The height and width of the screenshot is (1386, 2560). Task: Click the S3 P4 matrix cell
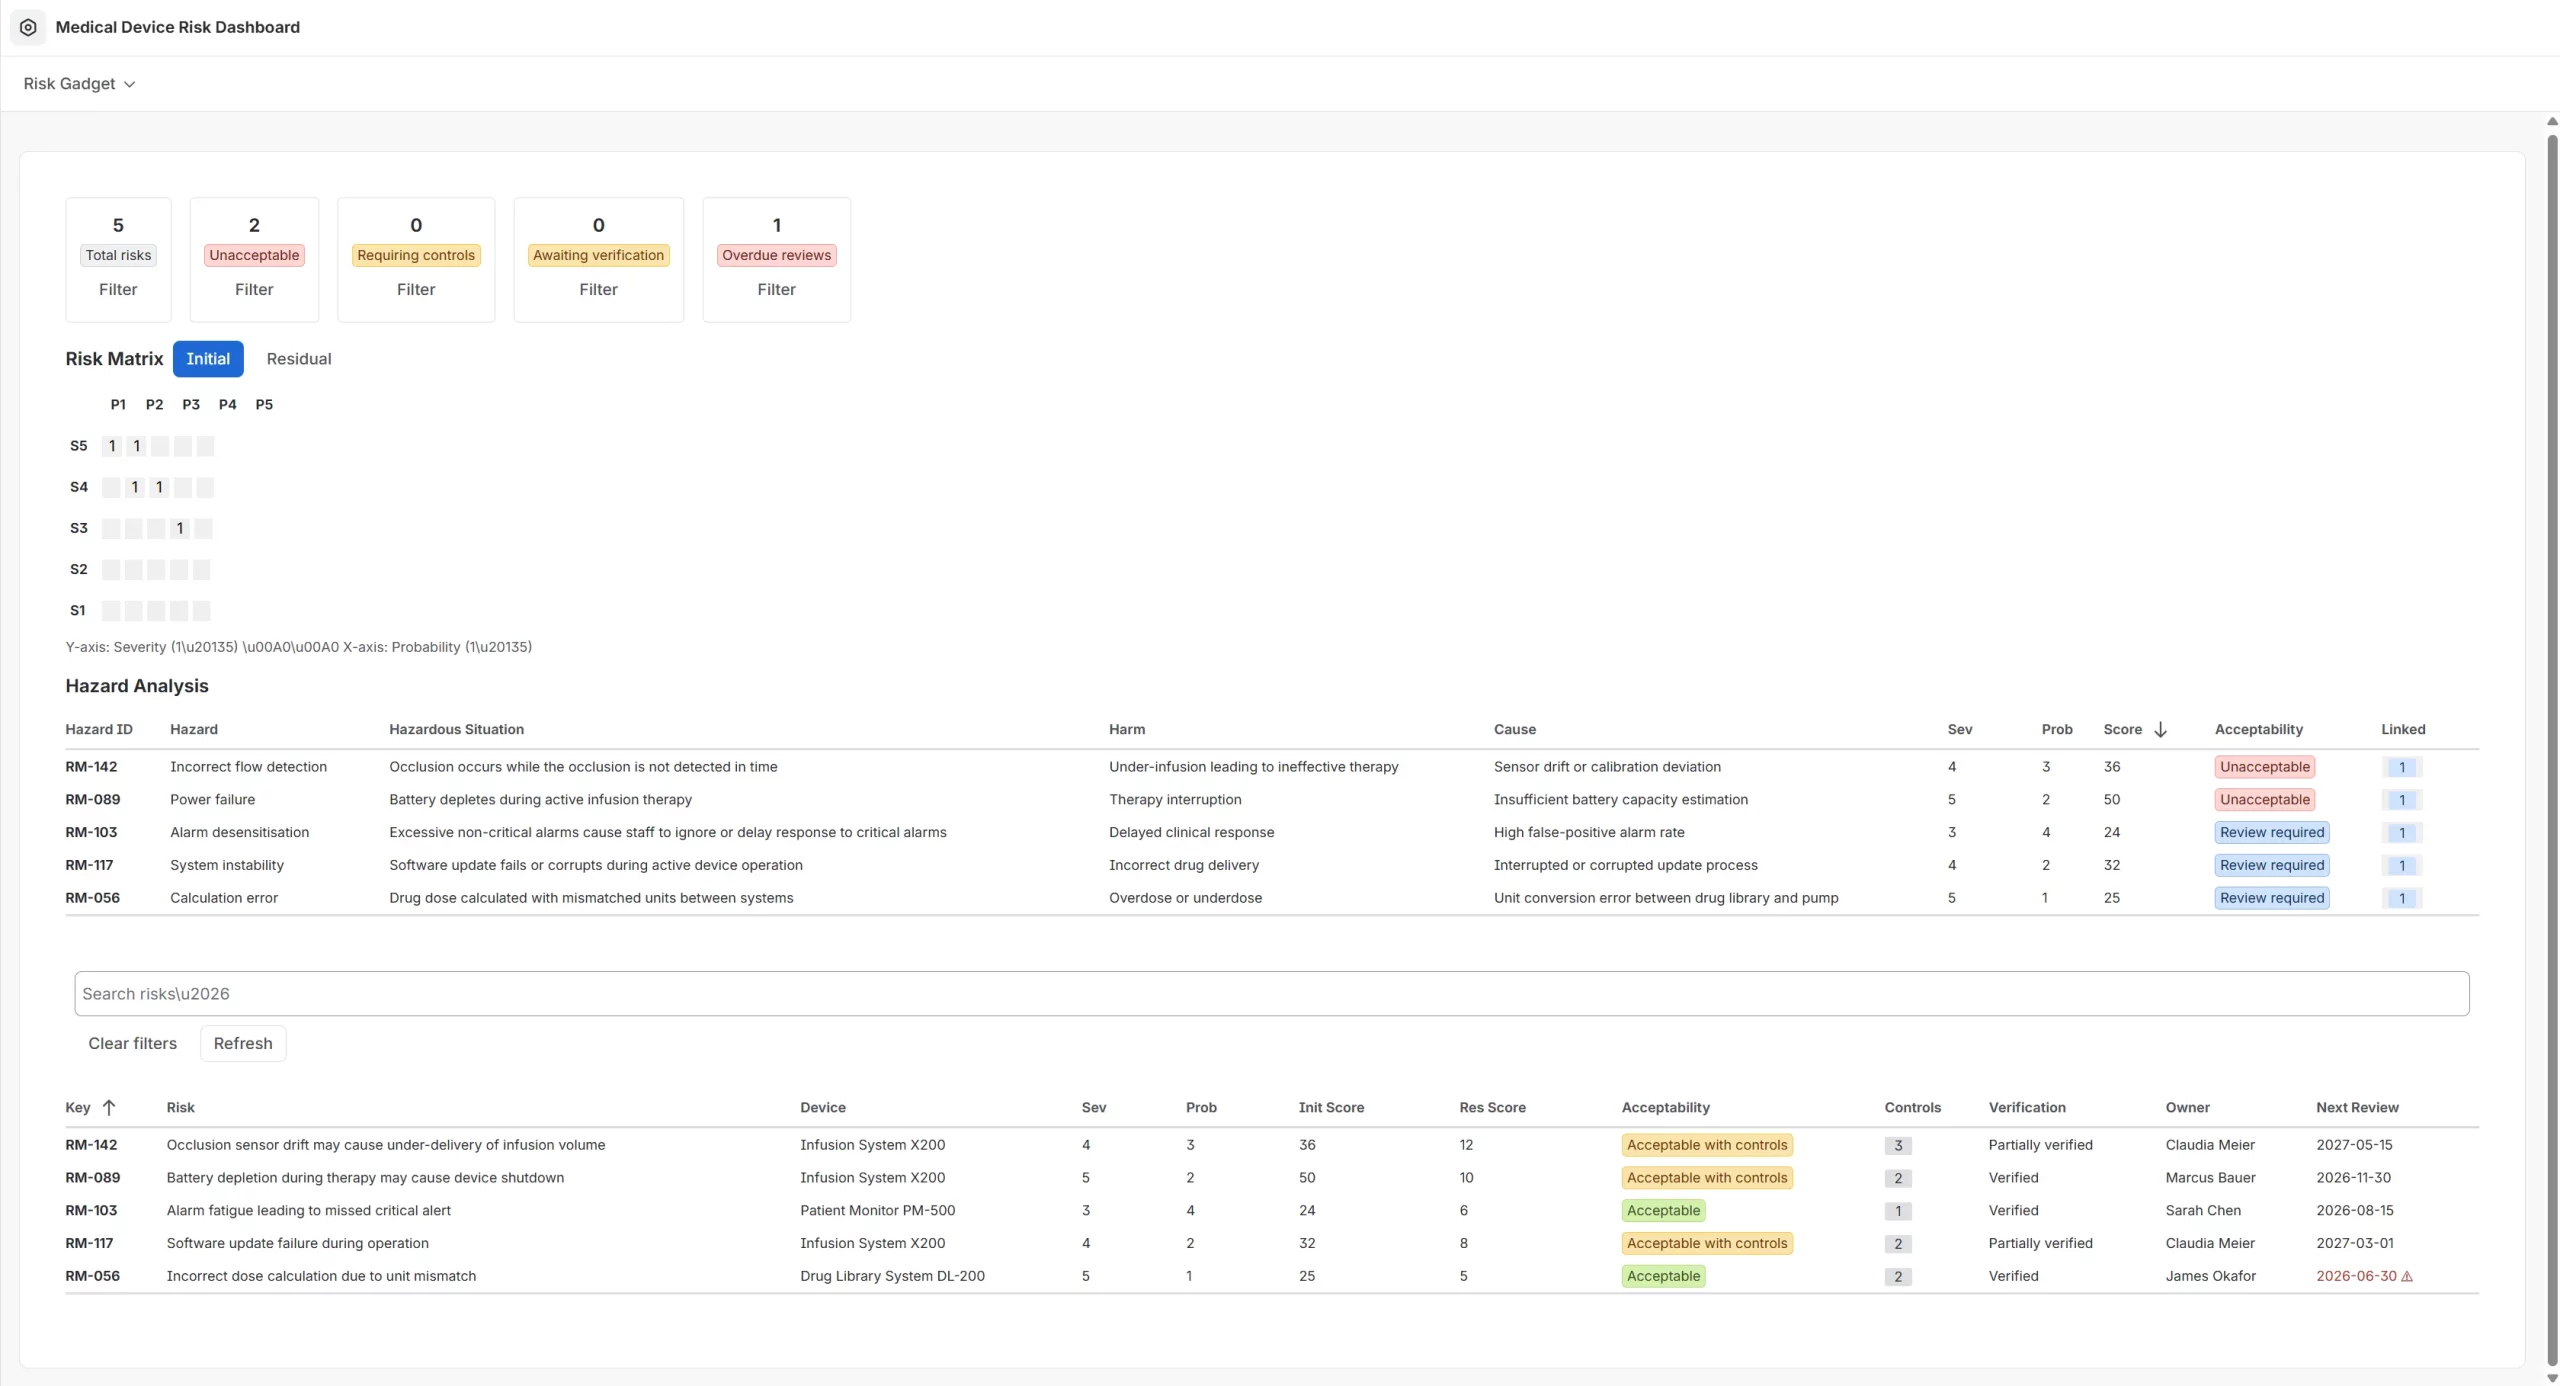click(x=179, y=528)
